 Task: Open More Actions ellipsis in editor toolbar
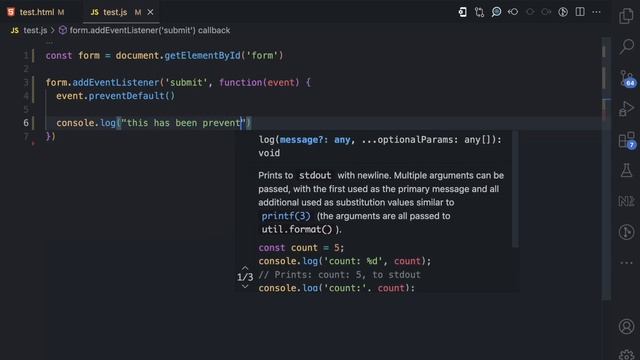(596, 12)
